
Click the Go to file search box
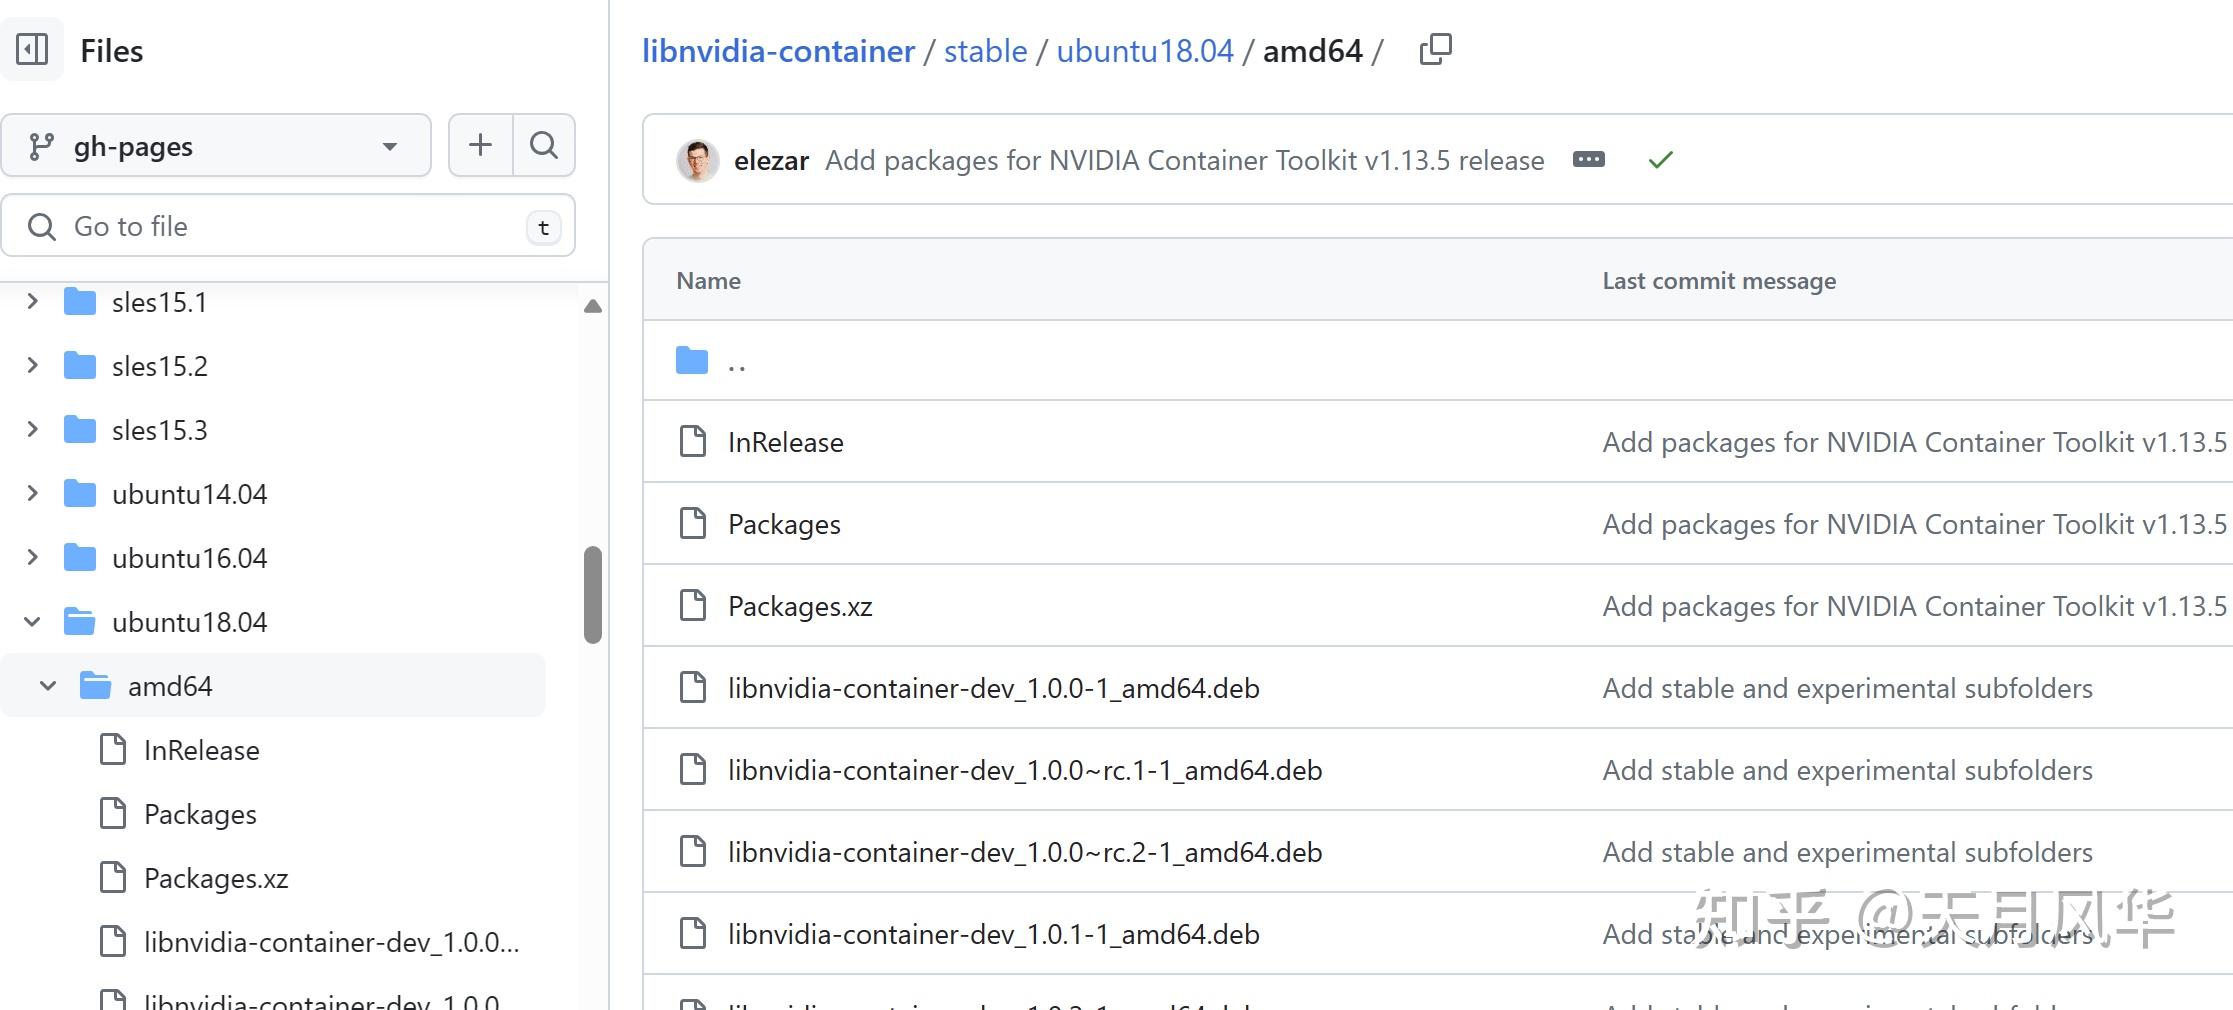[288, 226]
